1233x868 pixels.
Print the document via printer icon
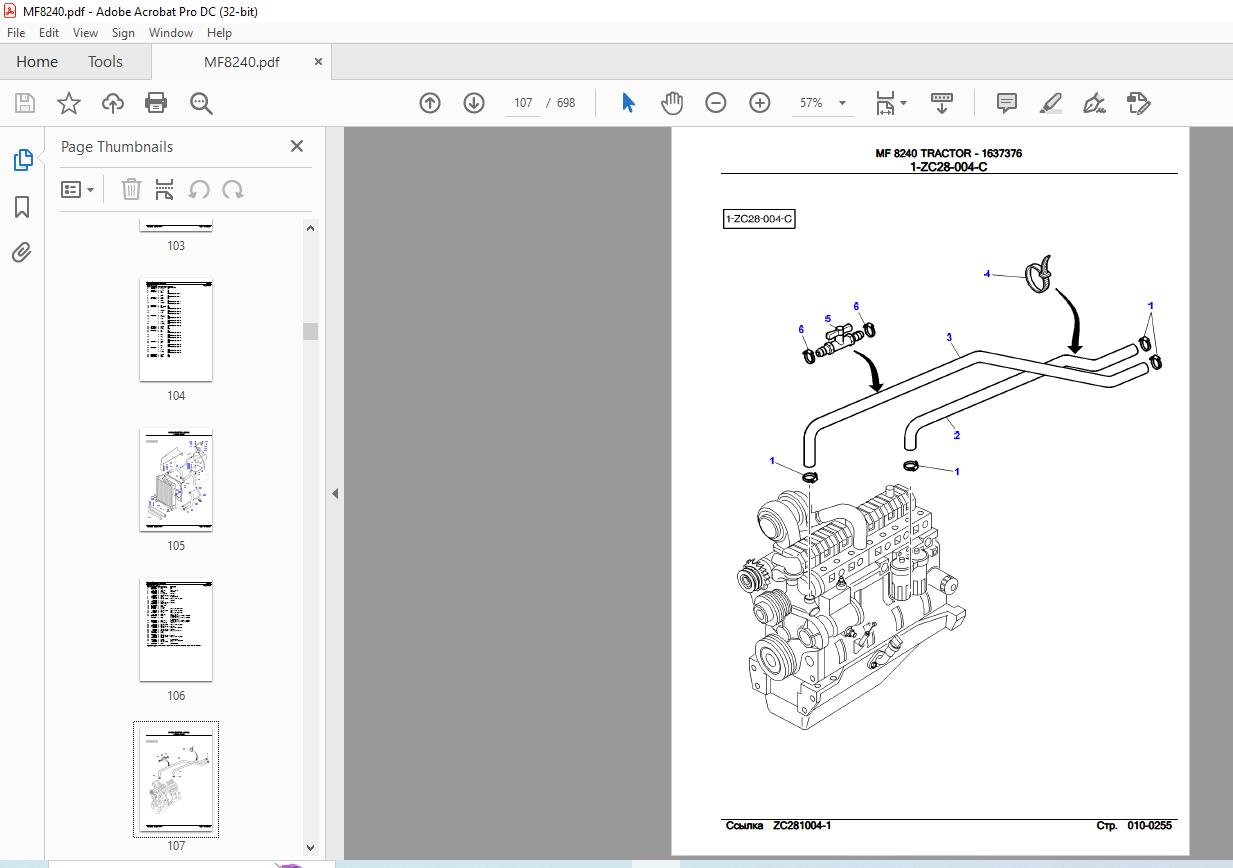(x=155, y=103)
